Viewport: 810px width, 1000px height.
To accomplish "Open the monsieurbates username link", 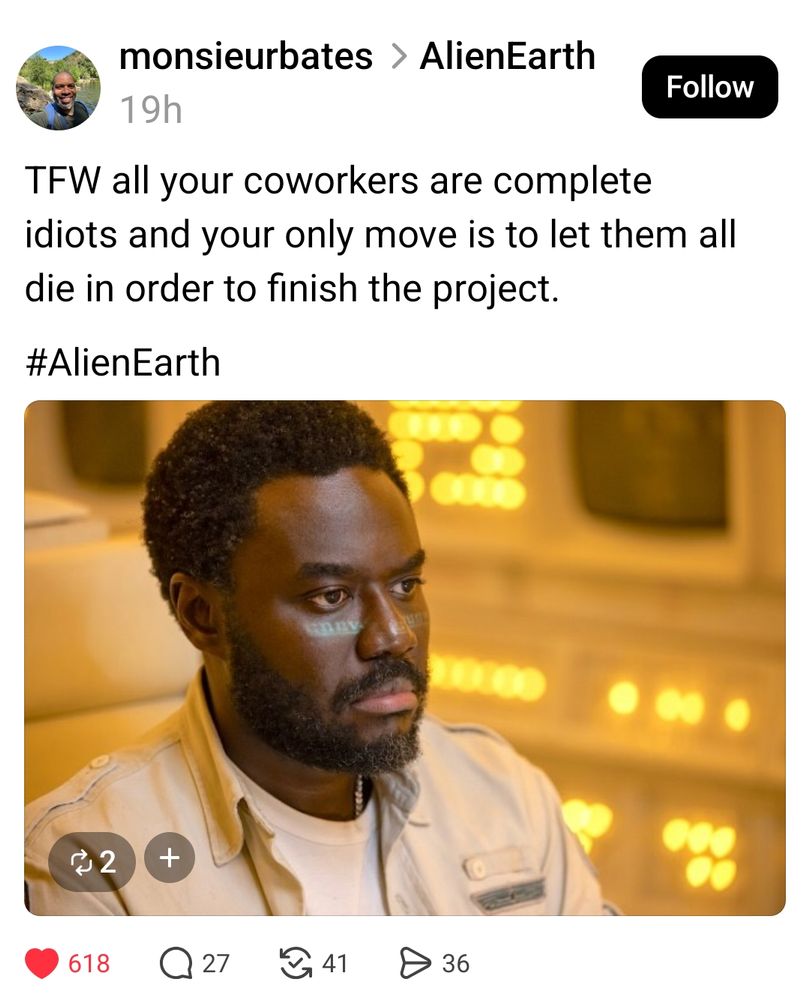I will tap(246, 56).
